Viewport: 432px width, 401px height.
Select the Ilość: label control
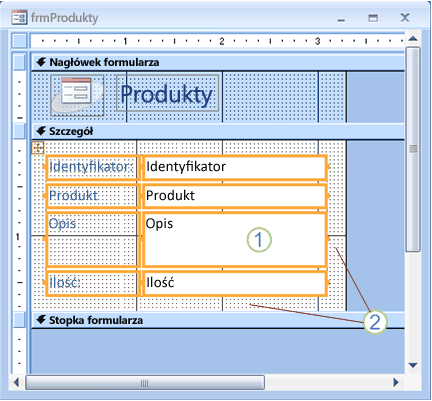[91, 283]
